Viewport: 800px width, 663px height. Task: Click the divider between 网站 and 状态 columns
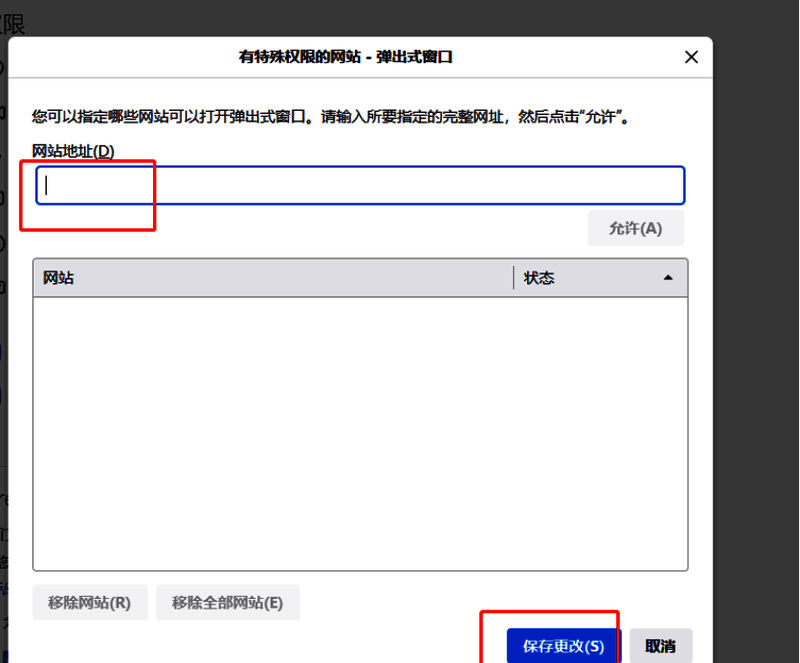[514, 277]
